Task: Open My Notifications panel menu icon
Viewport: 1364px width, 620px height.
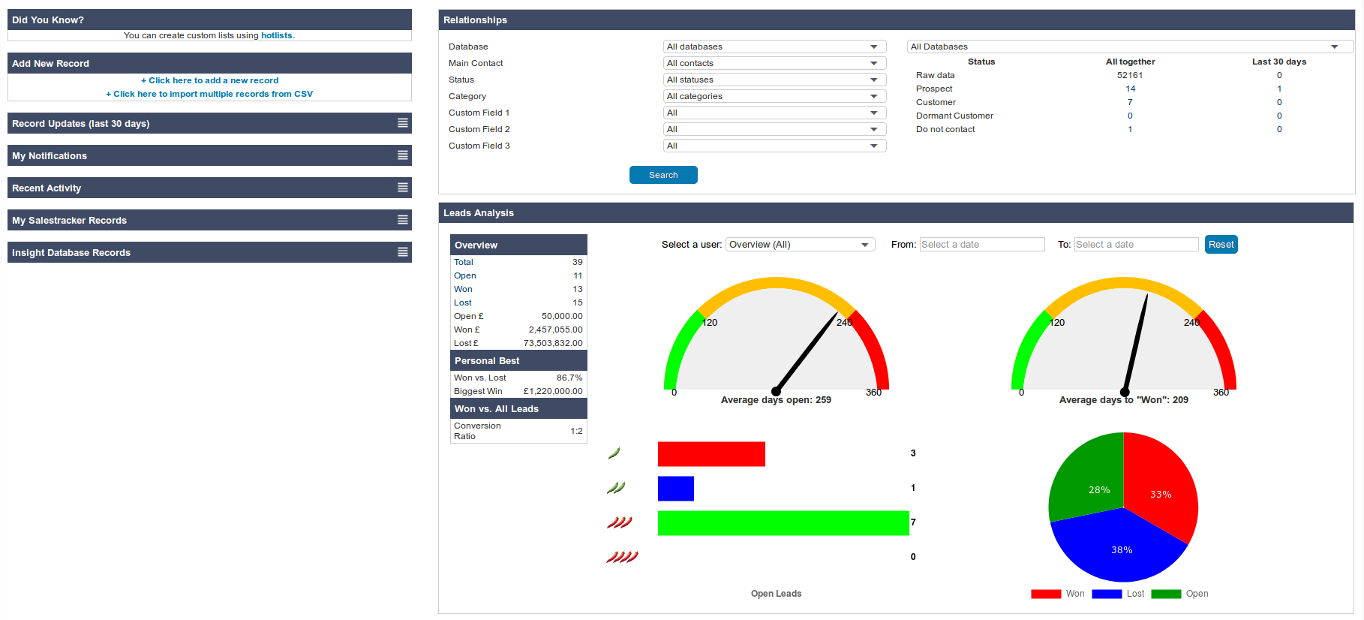Action: tap(402, 156)
